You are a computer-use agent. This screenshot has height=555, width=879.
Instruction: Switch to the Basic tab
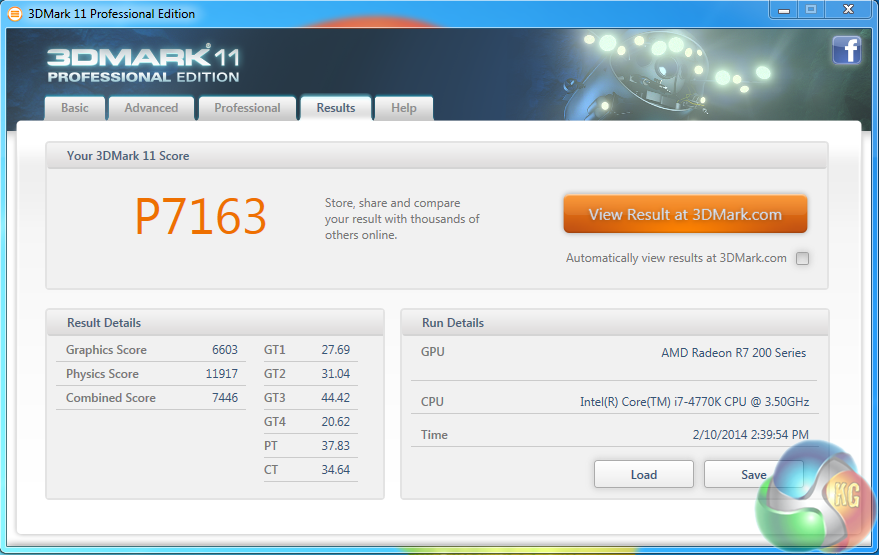[75, 108]
